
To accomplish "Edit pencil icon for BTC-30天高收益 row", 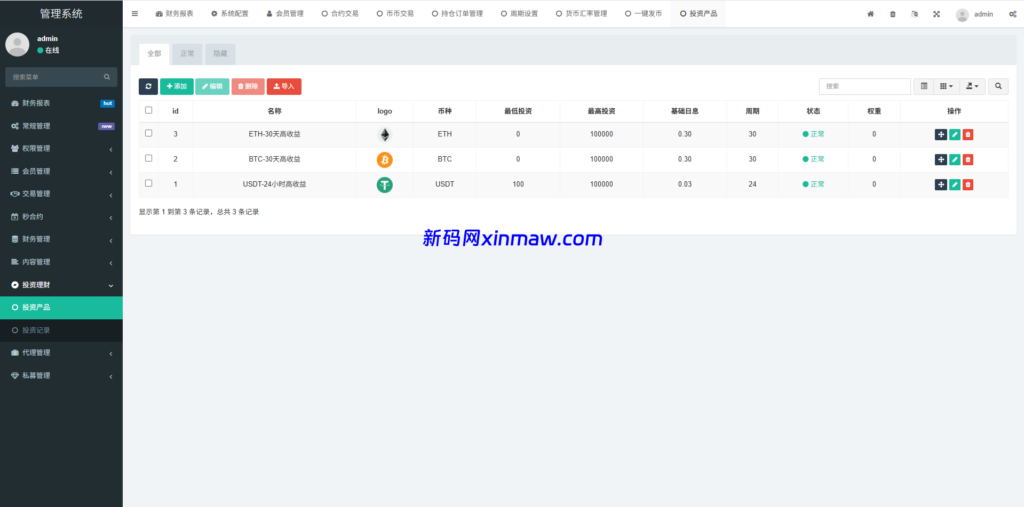I will (x=954, y=159).
